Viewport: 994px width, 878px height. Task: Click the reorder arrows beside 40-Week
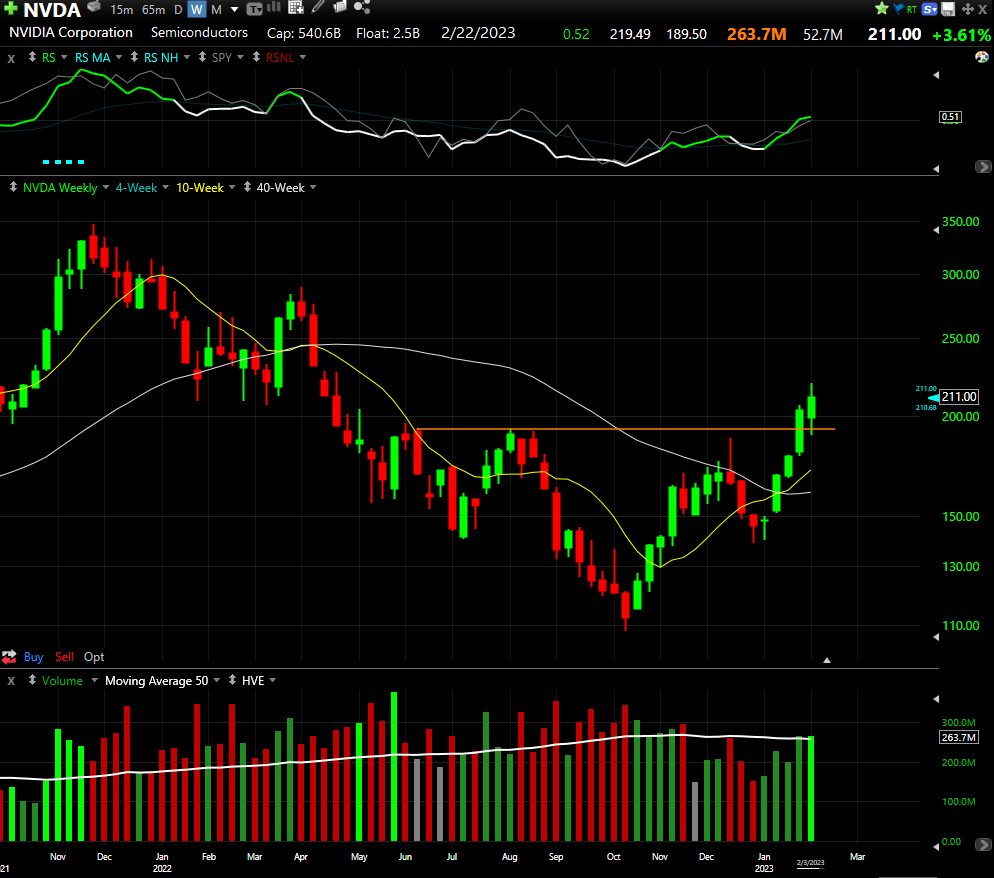(247, 188)
